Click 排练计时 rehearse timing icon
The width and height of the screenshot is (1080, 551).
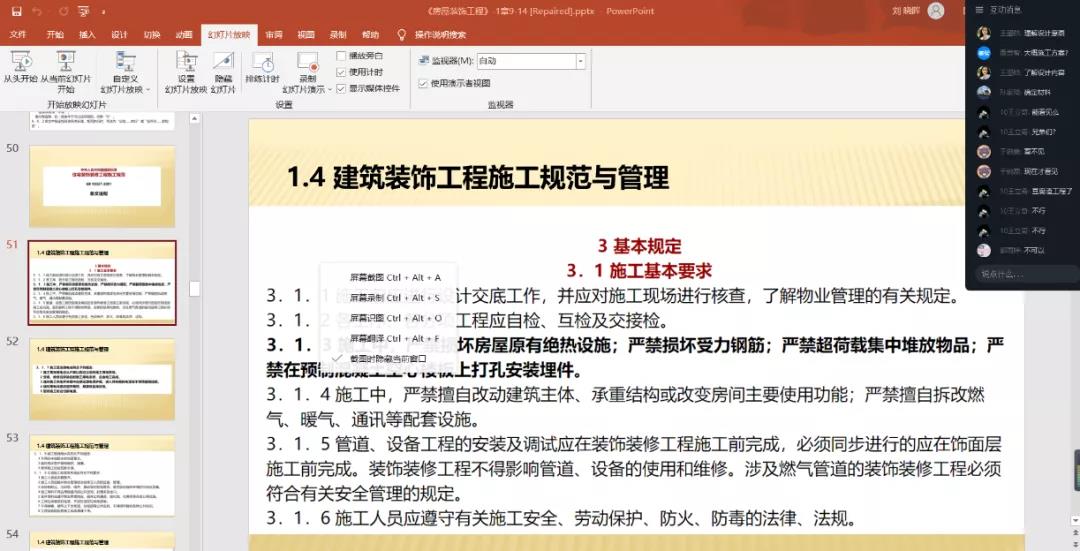point(262,63)
